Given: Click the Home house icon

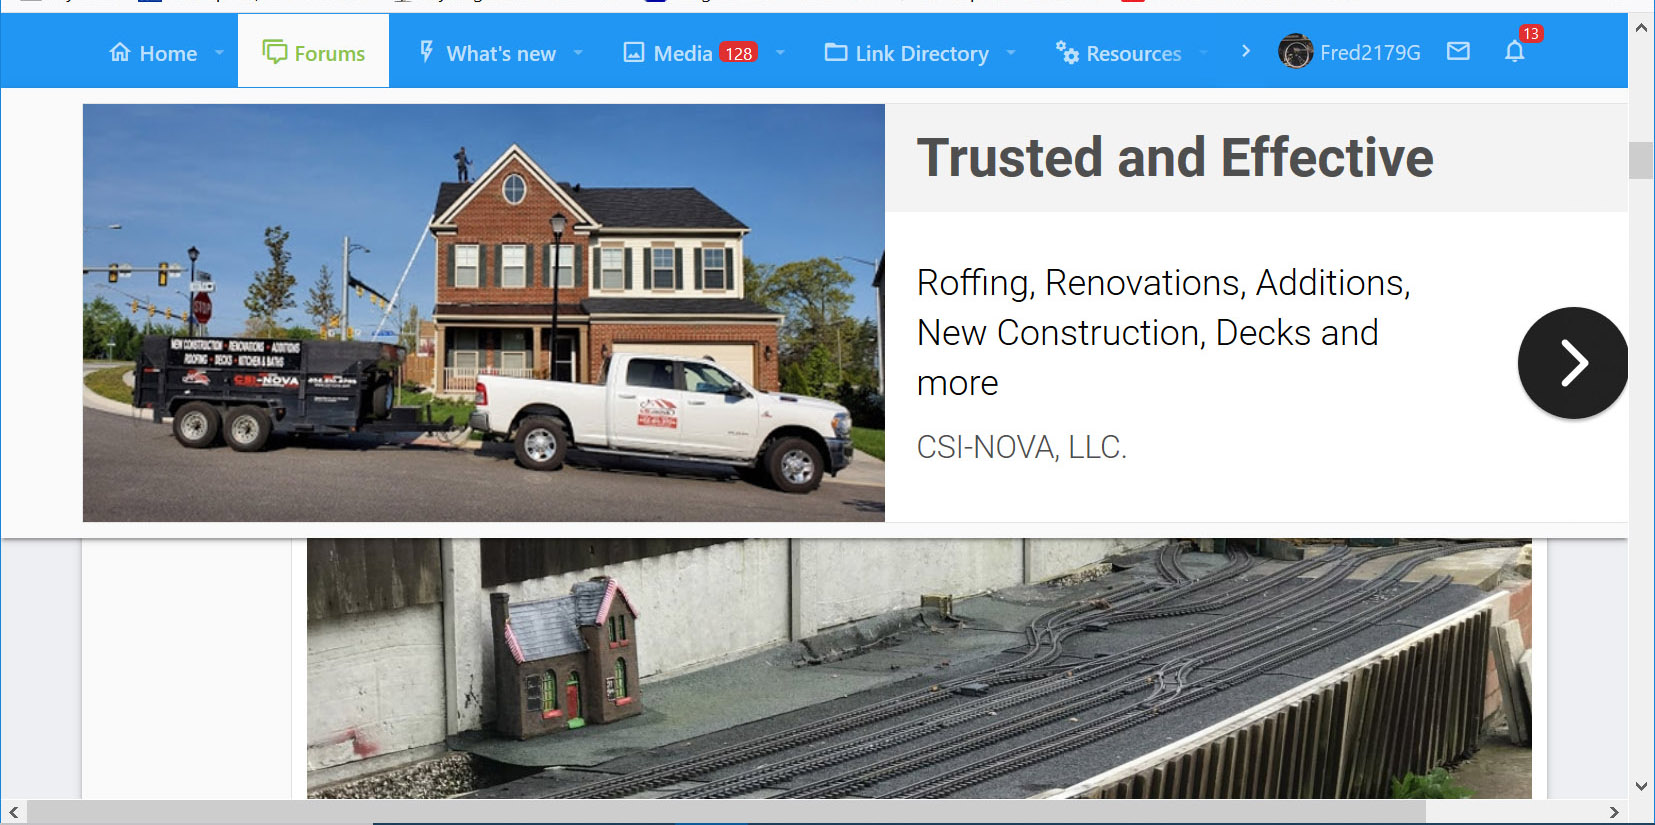Looking at the screenshot, I should [x=120, y=52].
